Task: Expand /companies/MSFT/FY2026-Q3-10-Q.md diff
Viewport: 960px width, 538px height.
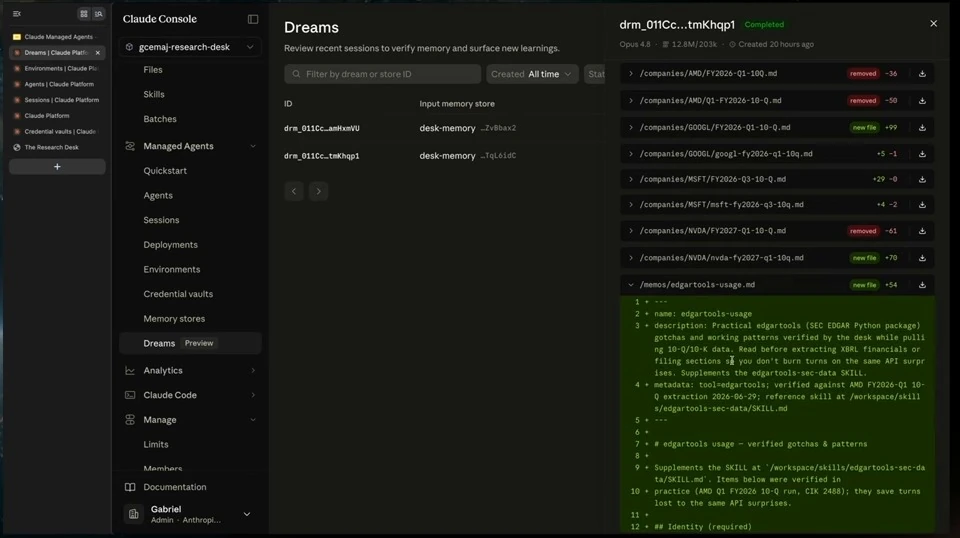Action: point(631,179)
